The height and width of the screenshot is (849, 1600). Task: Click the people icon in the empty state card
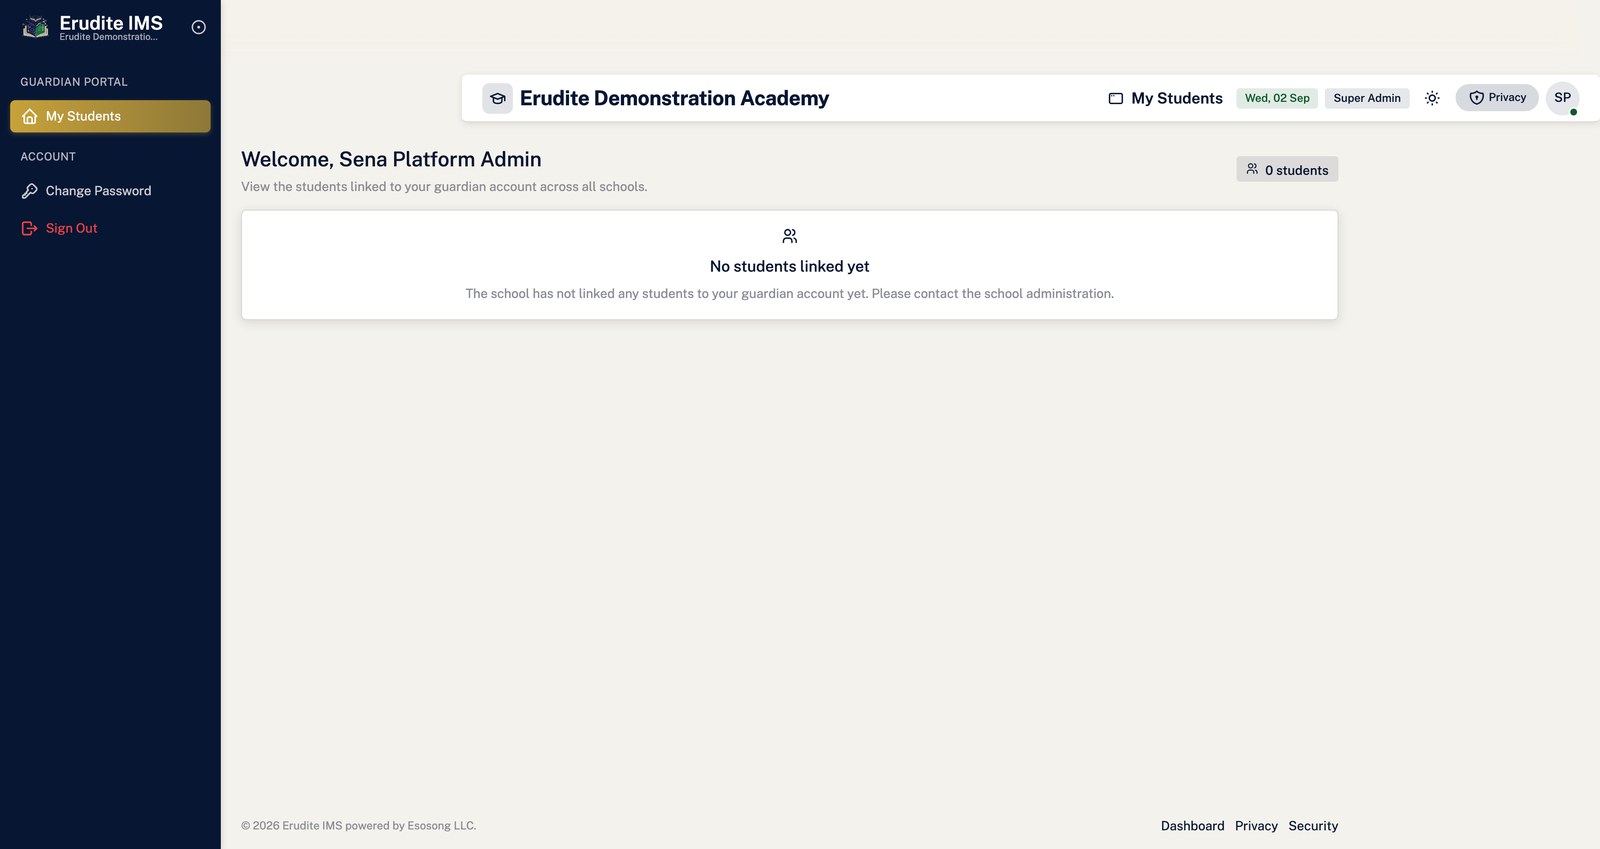click(790, 236)
